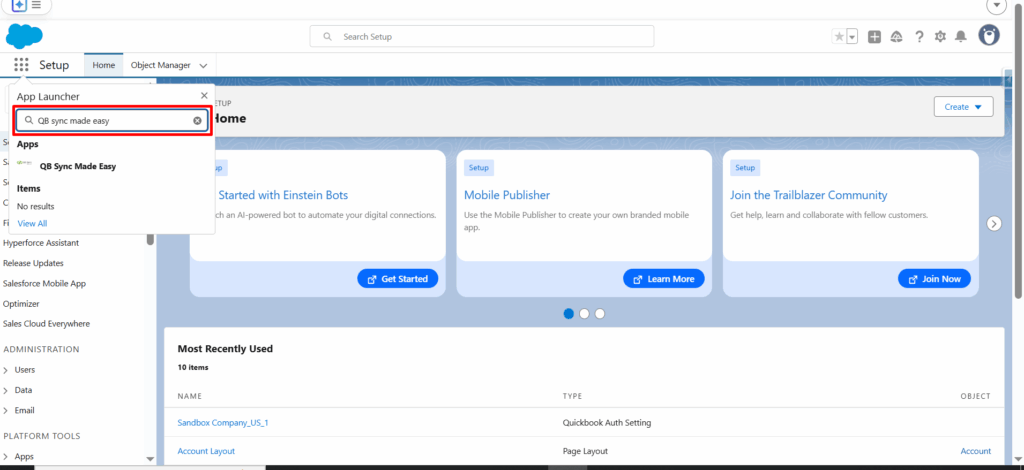Click the Setup badge on Trailblazer card

[x=745, y=168]
